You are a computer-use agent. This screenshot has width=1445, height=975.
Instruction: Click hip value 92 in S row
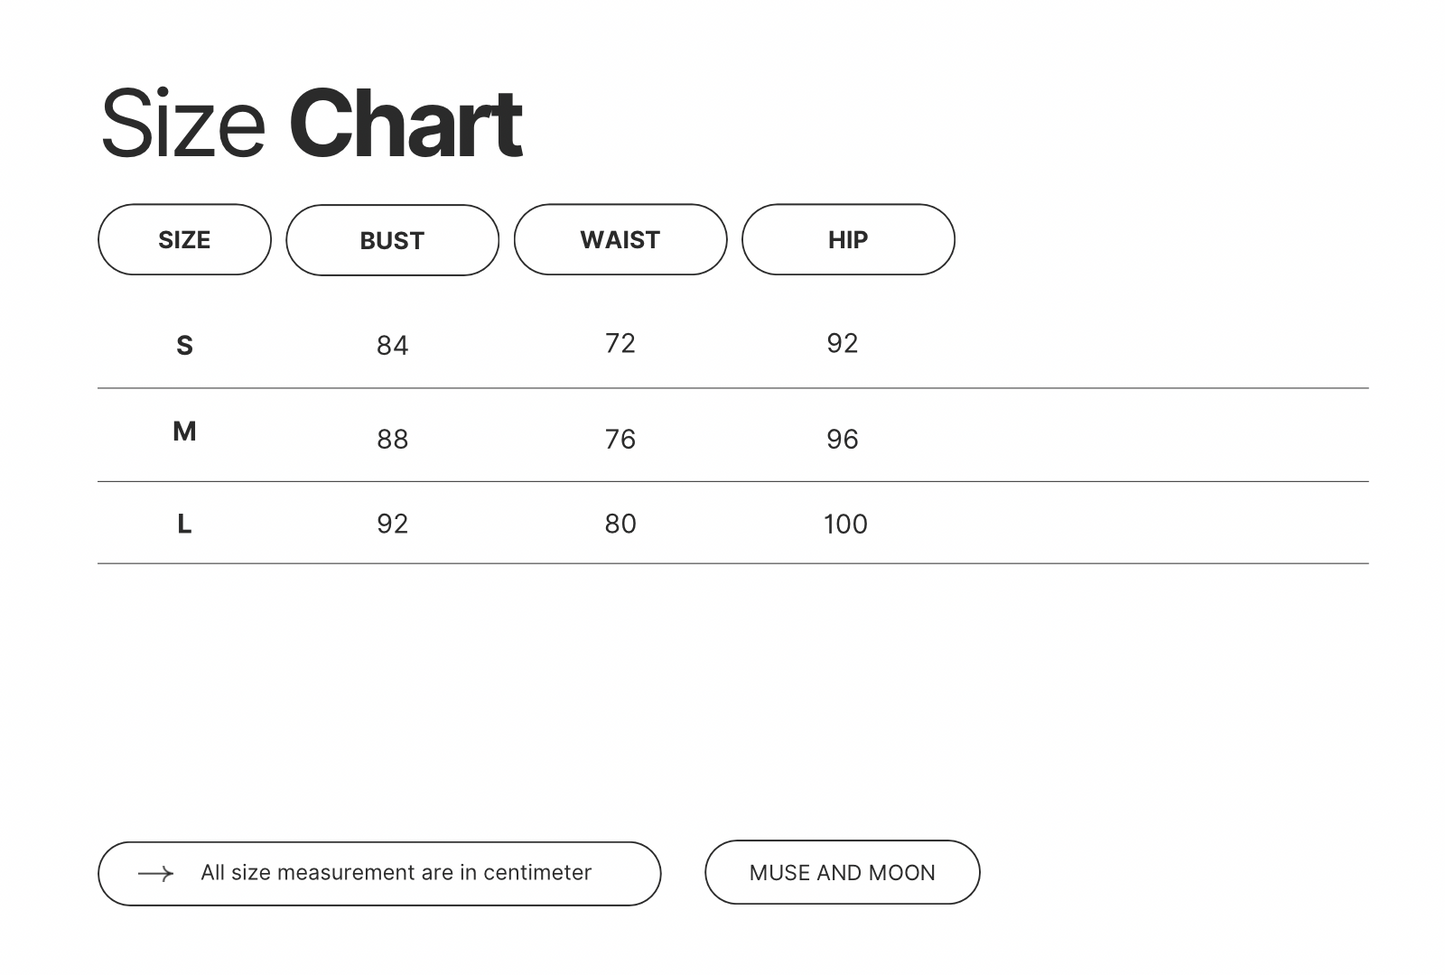pos(842,344)
